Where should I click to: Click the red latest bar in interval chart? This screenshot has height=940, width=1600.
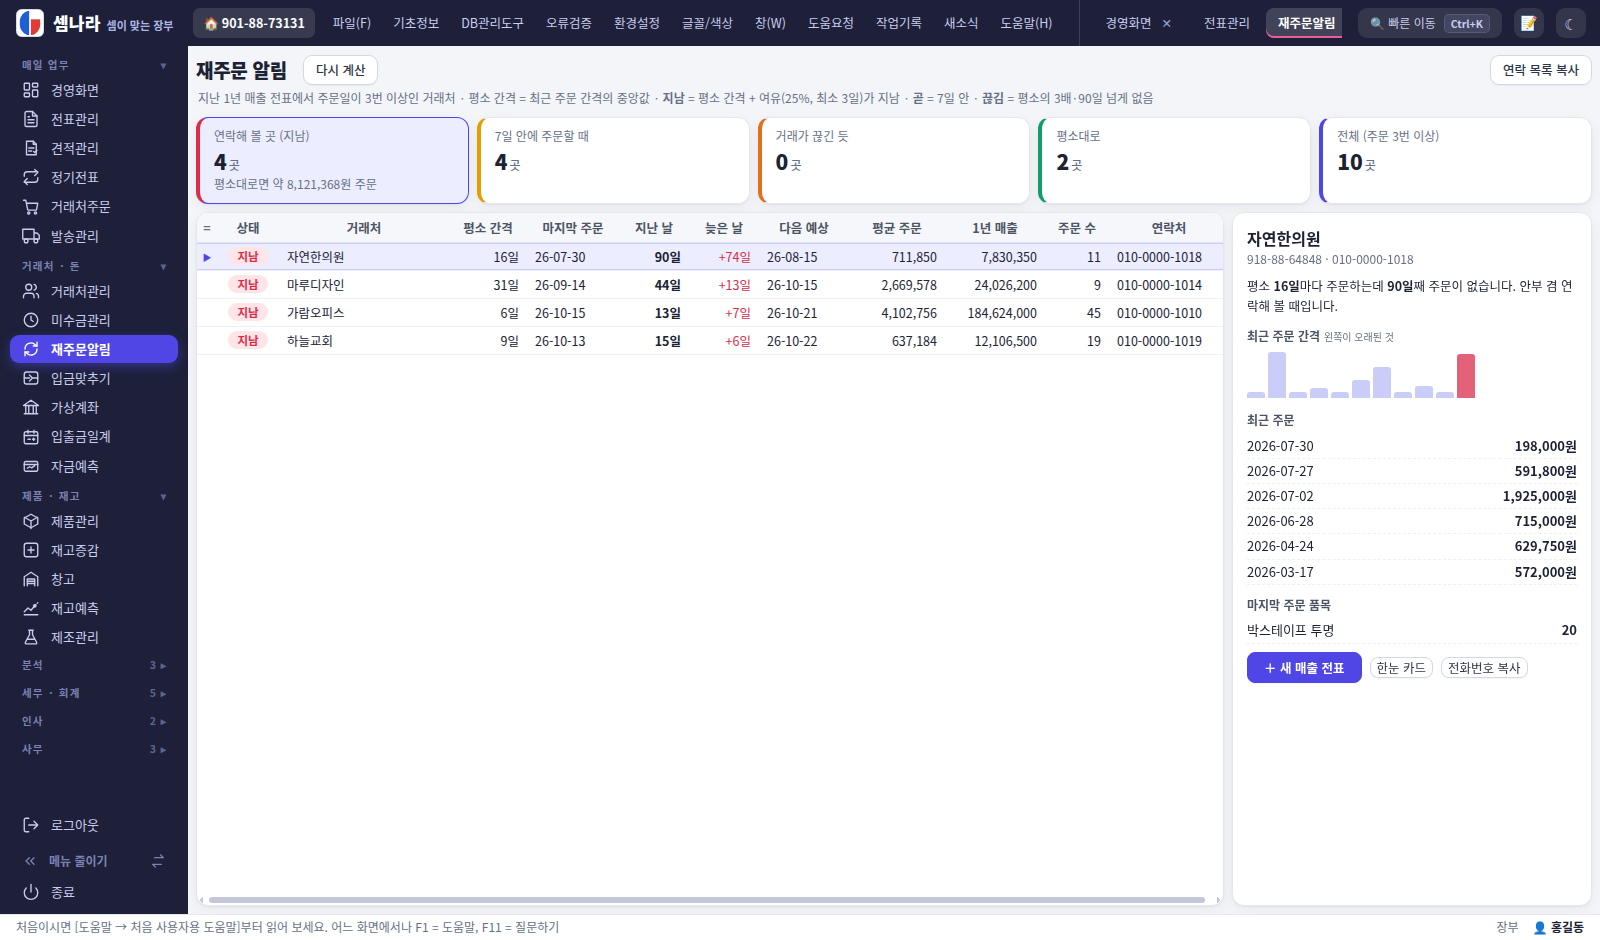[x=1466, y=376]
